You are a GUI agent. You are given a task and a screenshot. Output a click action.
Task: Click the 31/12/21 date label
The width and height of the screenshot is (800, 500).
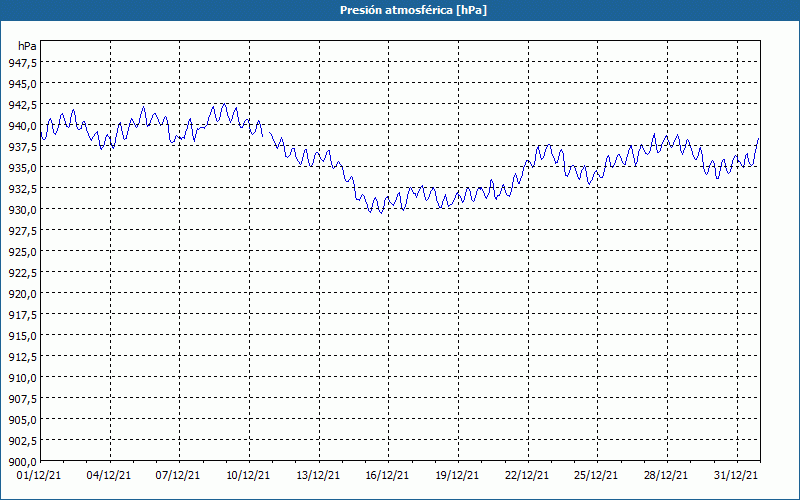click(x=736, y=475)
